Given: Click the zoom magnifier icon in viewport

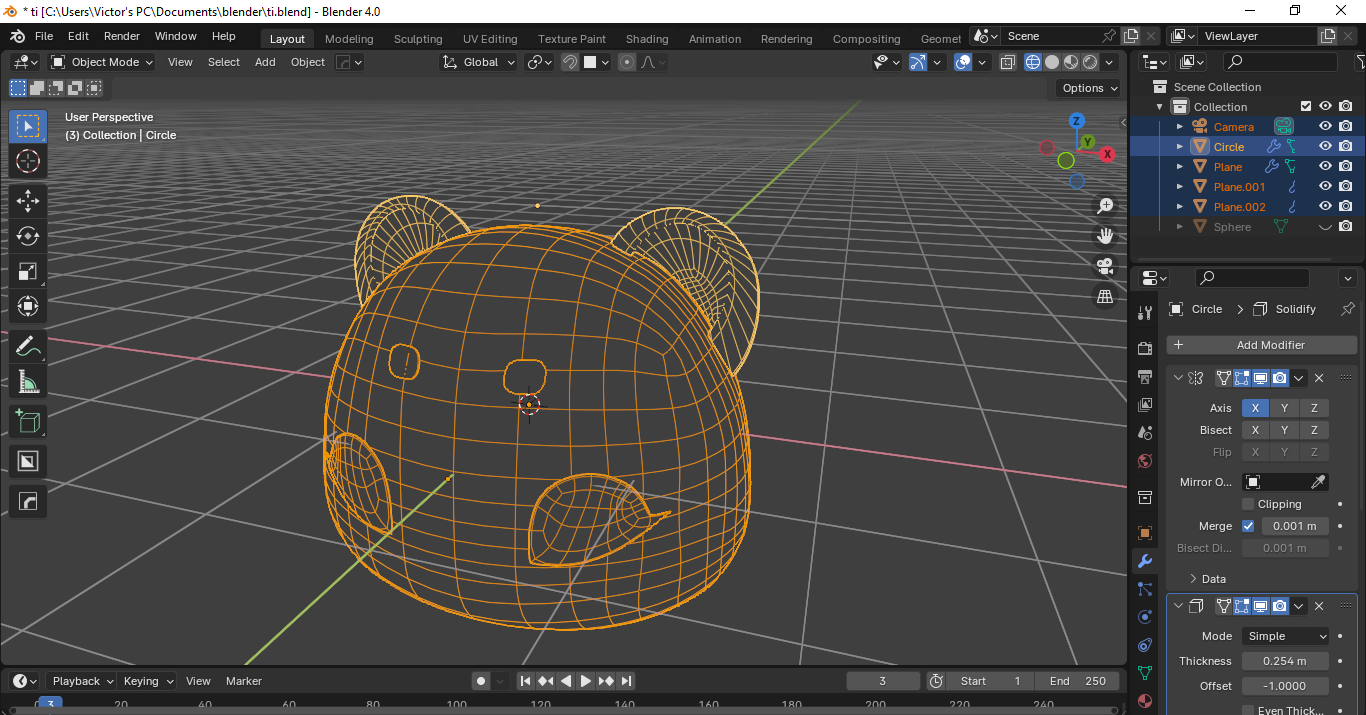Looking at the screenshot, I should coord(1105,205).
